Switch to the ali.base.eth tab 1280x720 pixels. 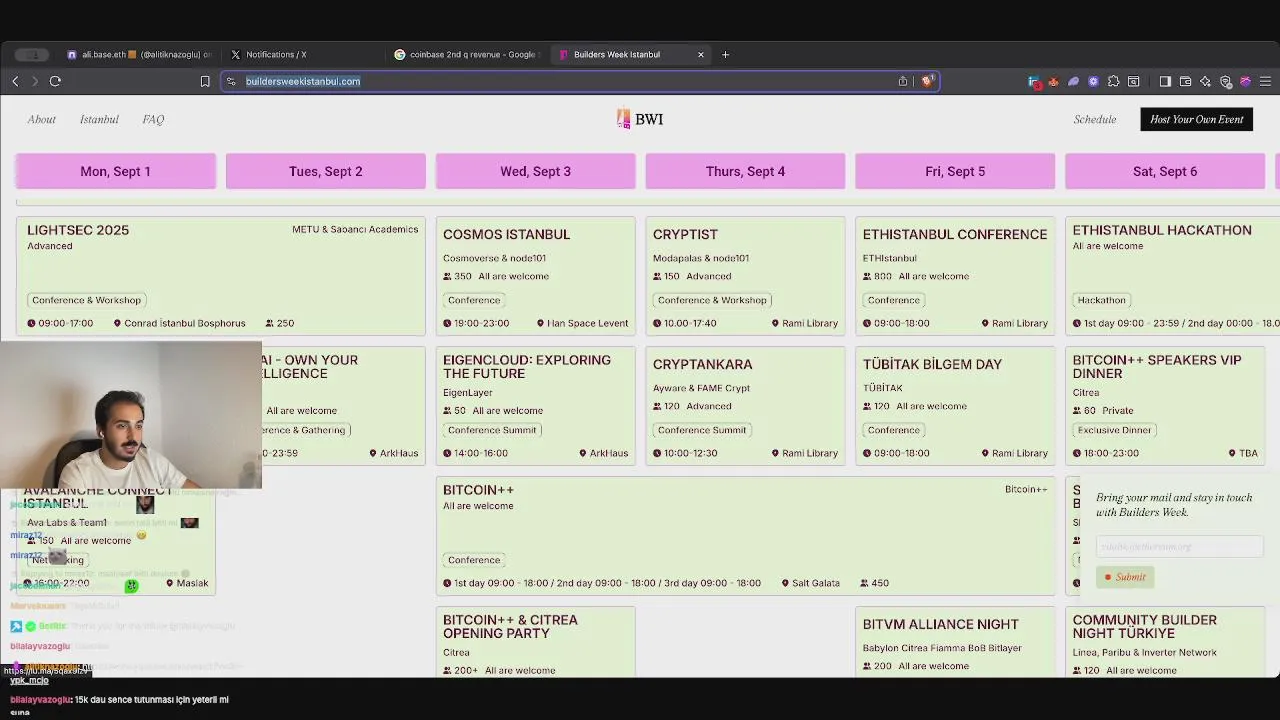pyautogui.click(x=140, y=54)
